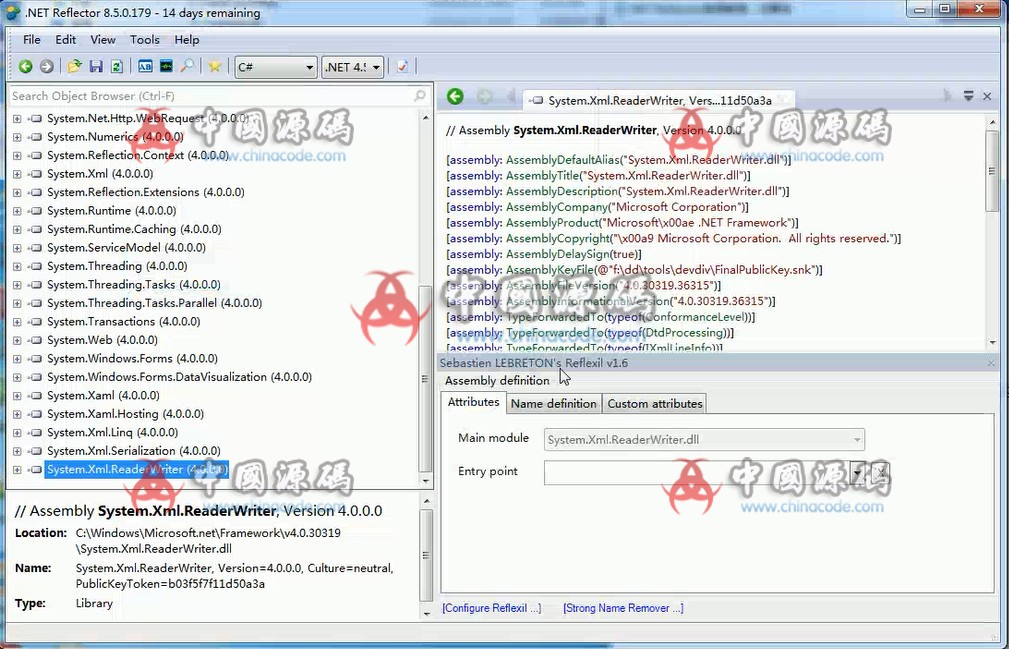Click the faded forward arrow in code pane
Screen dimensions: 1009x649
485,96
